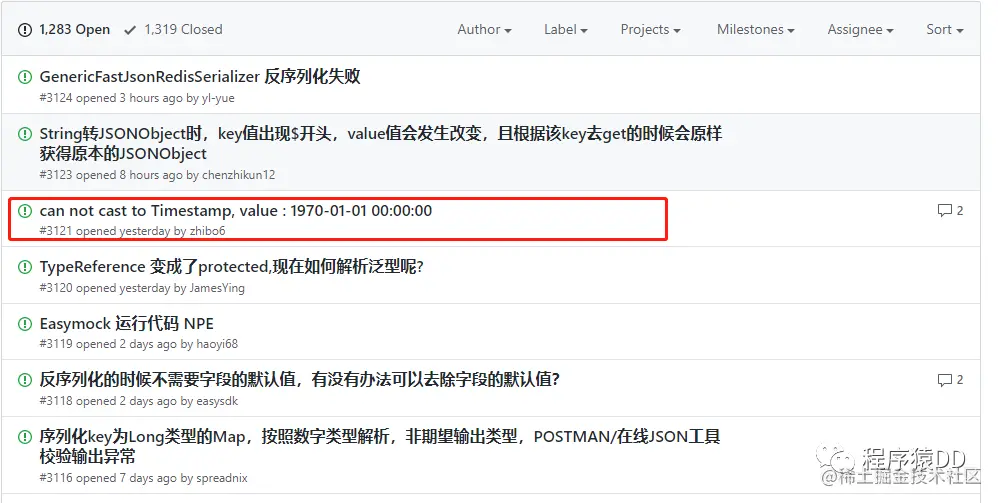Click the open-issue icon next to 1,283 Open

click(25, 30)
